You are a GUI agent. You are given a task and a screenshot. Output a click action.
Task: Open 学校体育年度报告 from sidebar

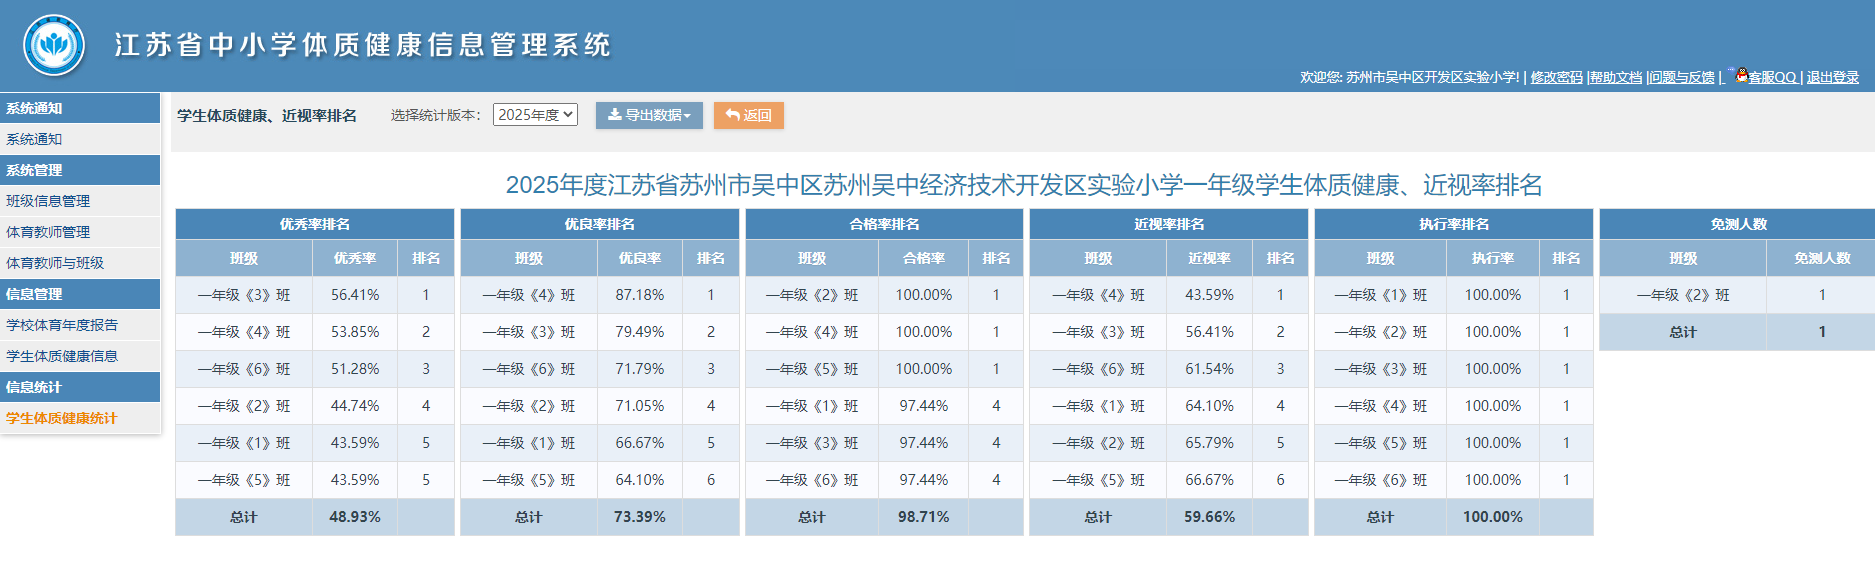[62, 325]
